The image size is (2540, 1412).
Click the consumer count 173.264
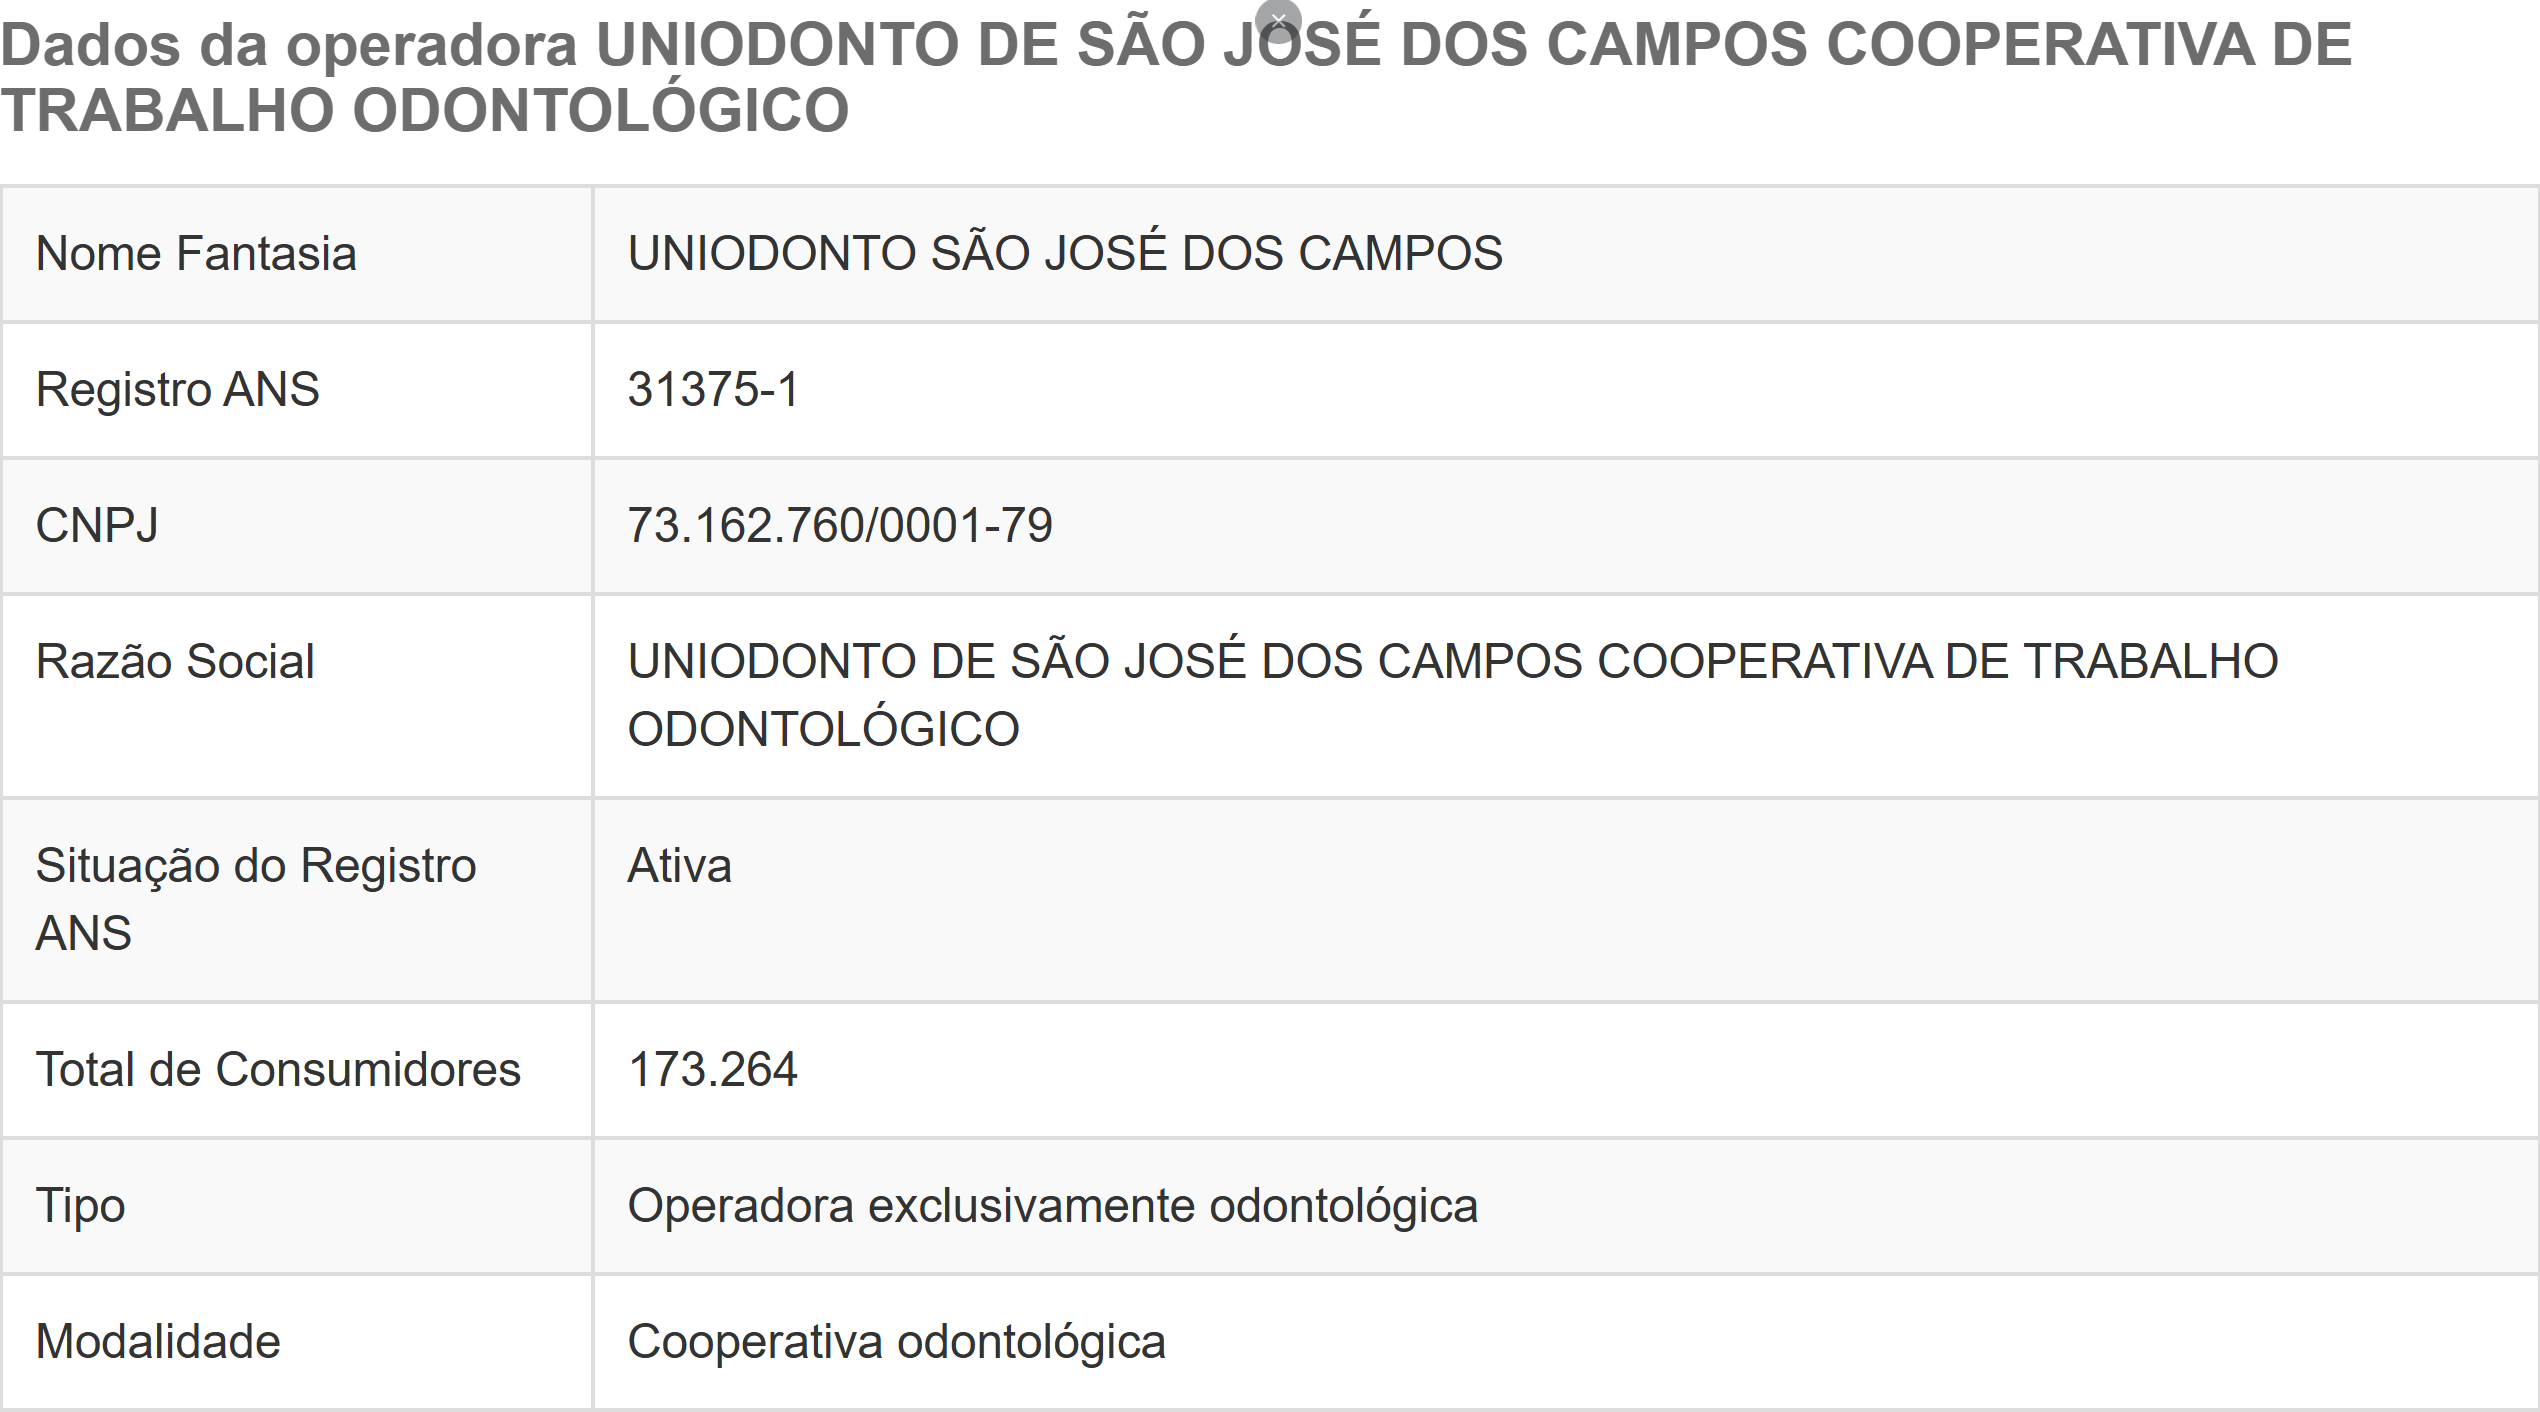[x=712, y=1069]
